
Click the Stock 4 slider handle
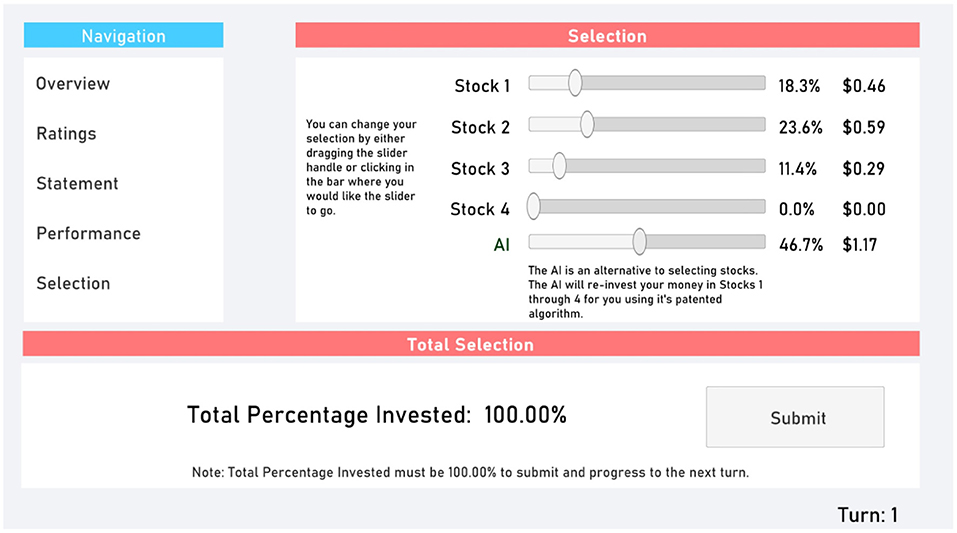pos(533,206)
